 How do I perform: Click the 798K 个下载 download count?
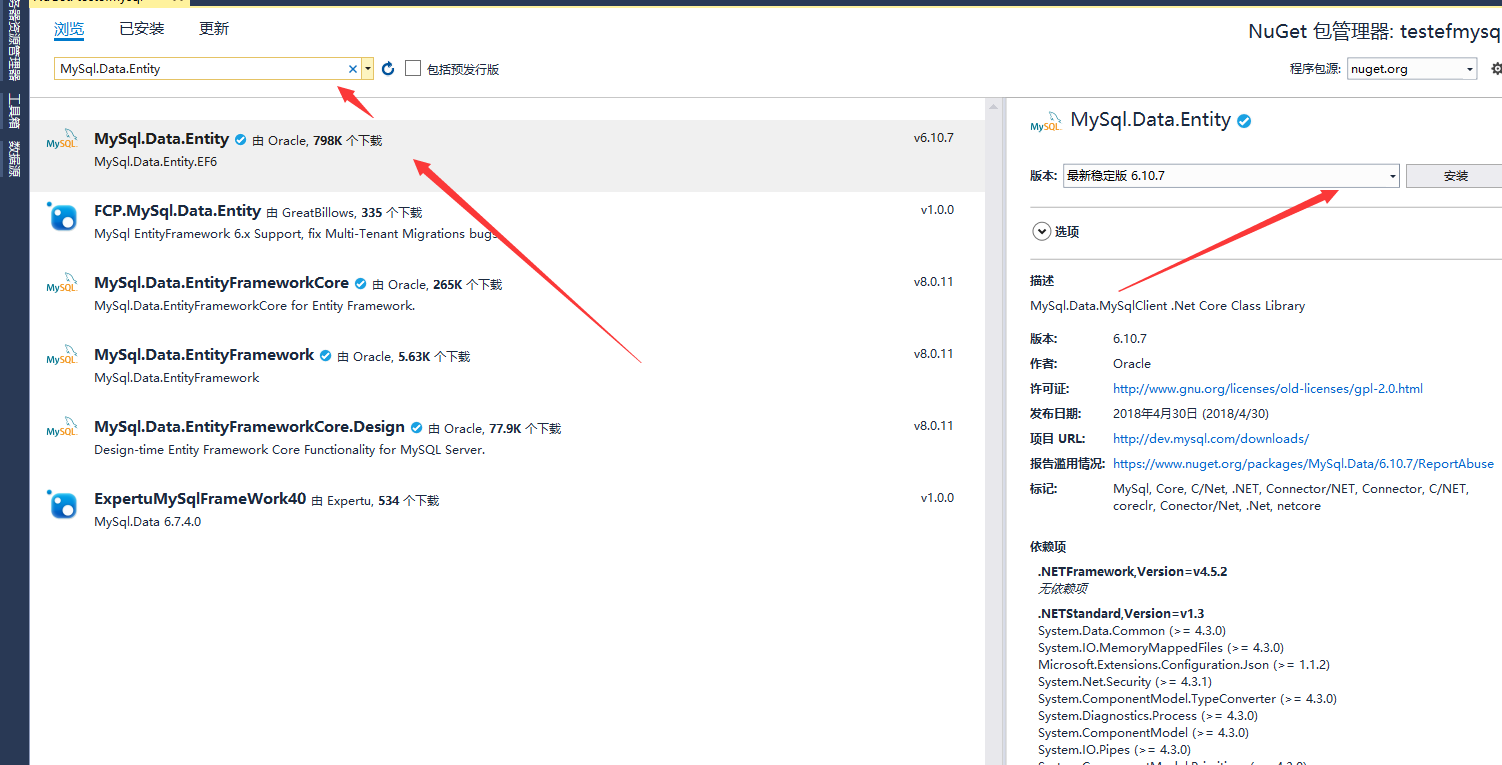(x=347, y=141)
